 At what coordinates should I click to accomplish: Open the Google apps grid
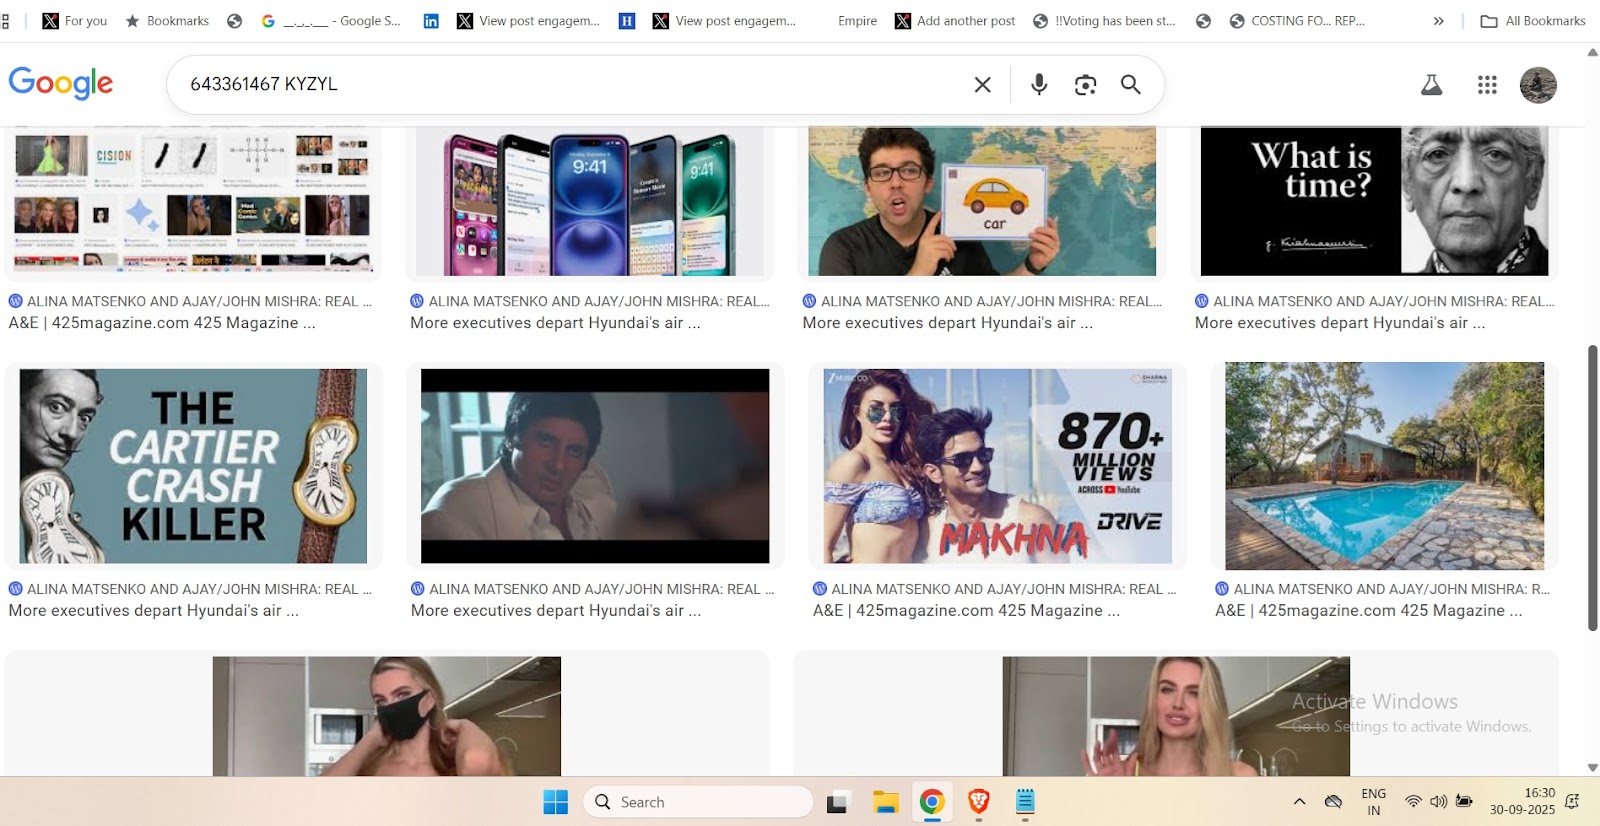pyautogui.click(x=1487, y=85)
